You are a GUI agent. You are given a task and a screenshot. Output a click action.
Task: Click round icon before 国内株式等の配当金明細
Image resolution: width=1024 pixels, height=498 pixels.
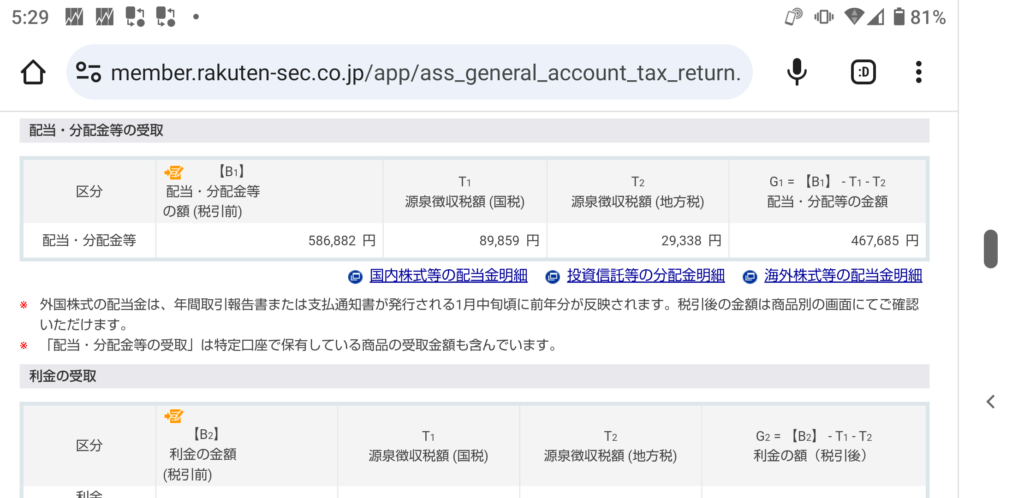coord(355,276)
